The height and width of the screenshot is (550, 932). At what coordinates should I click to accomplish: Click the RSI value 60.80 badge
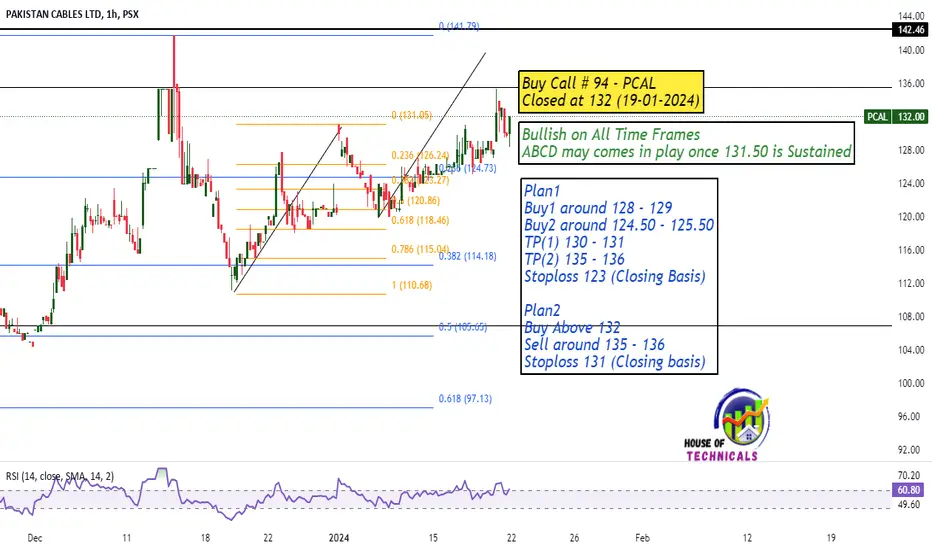(x=908, y=490)
